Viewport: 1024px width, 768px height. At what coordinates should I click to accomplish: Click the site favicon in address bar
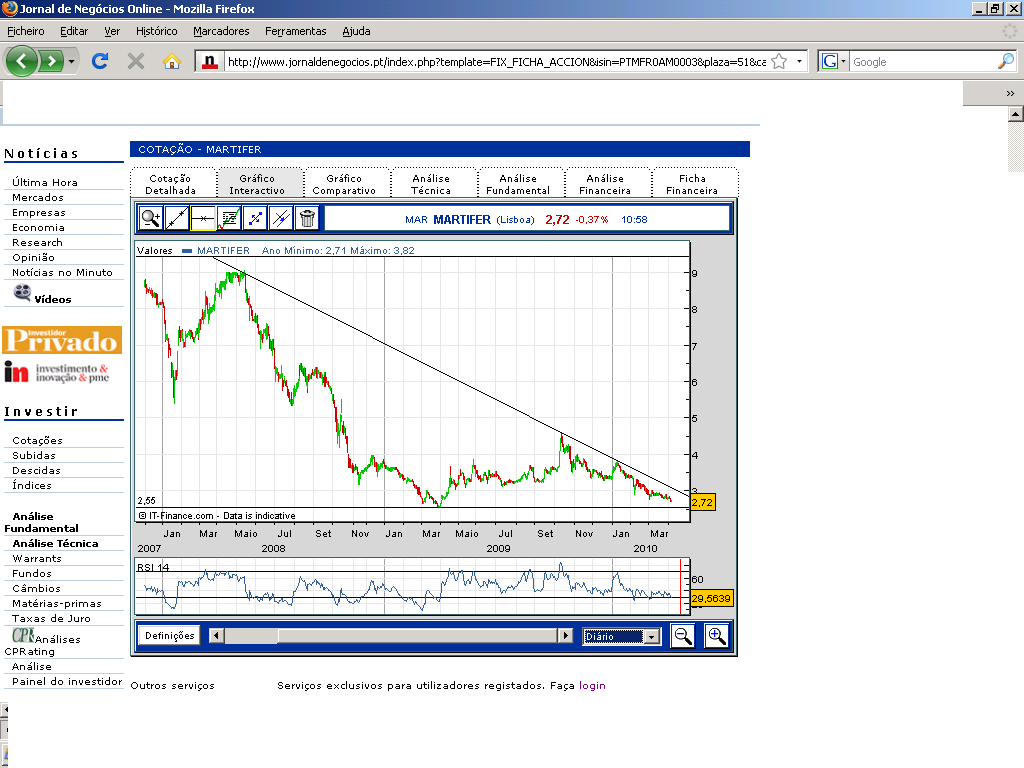click(x=210, y=61)
